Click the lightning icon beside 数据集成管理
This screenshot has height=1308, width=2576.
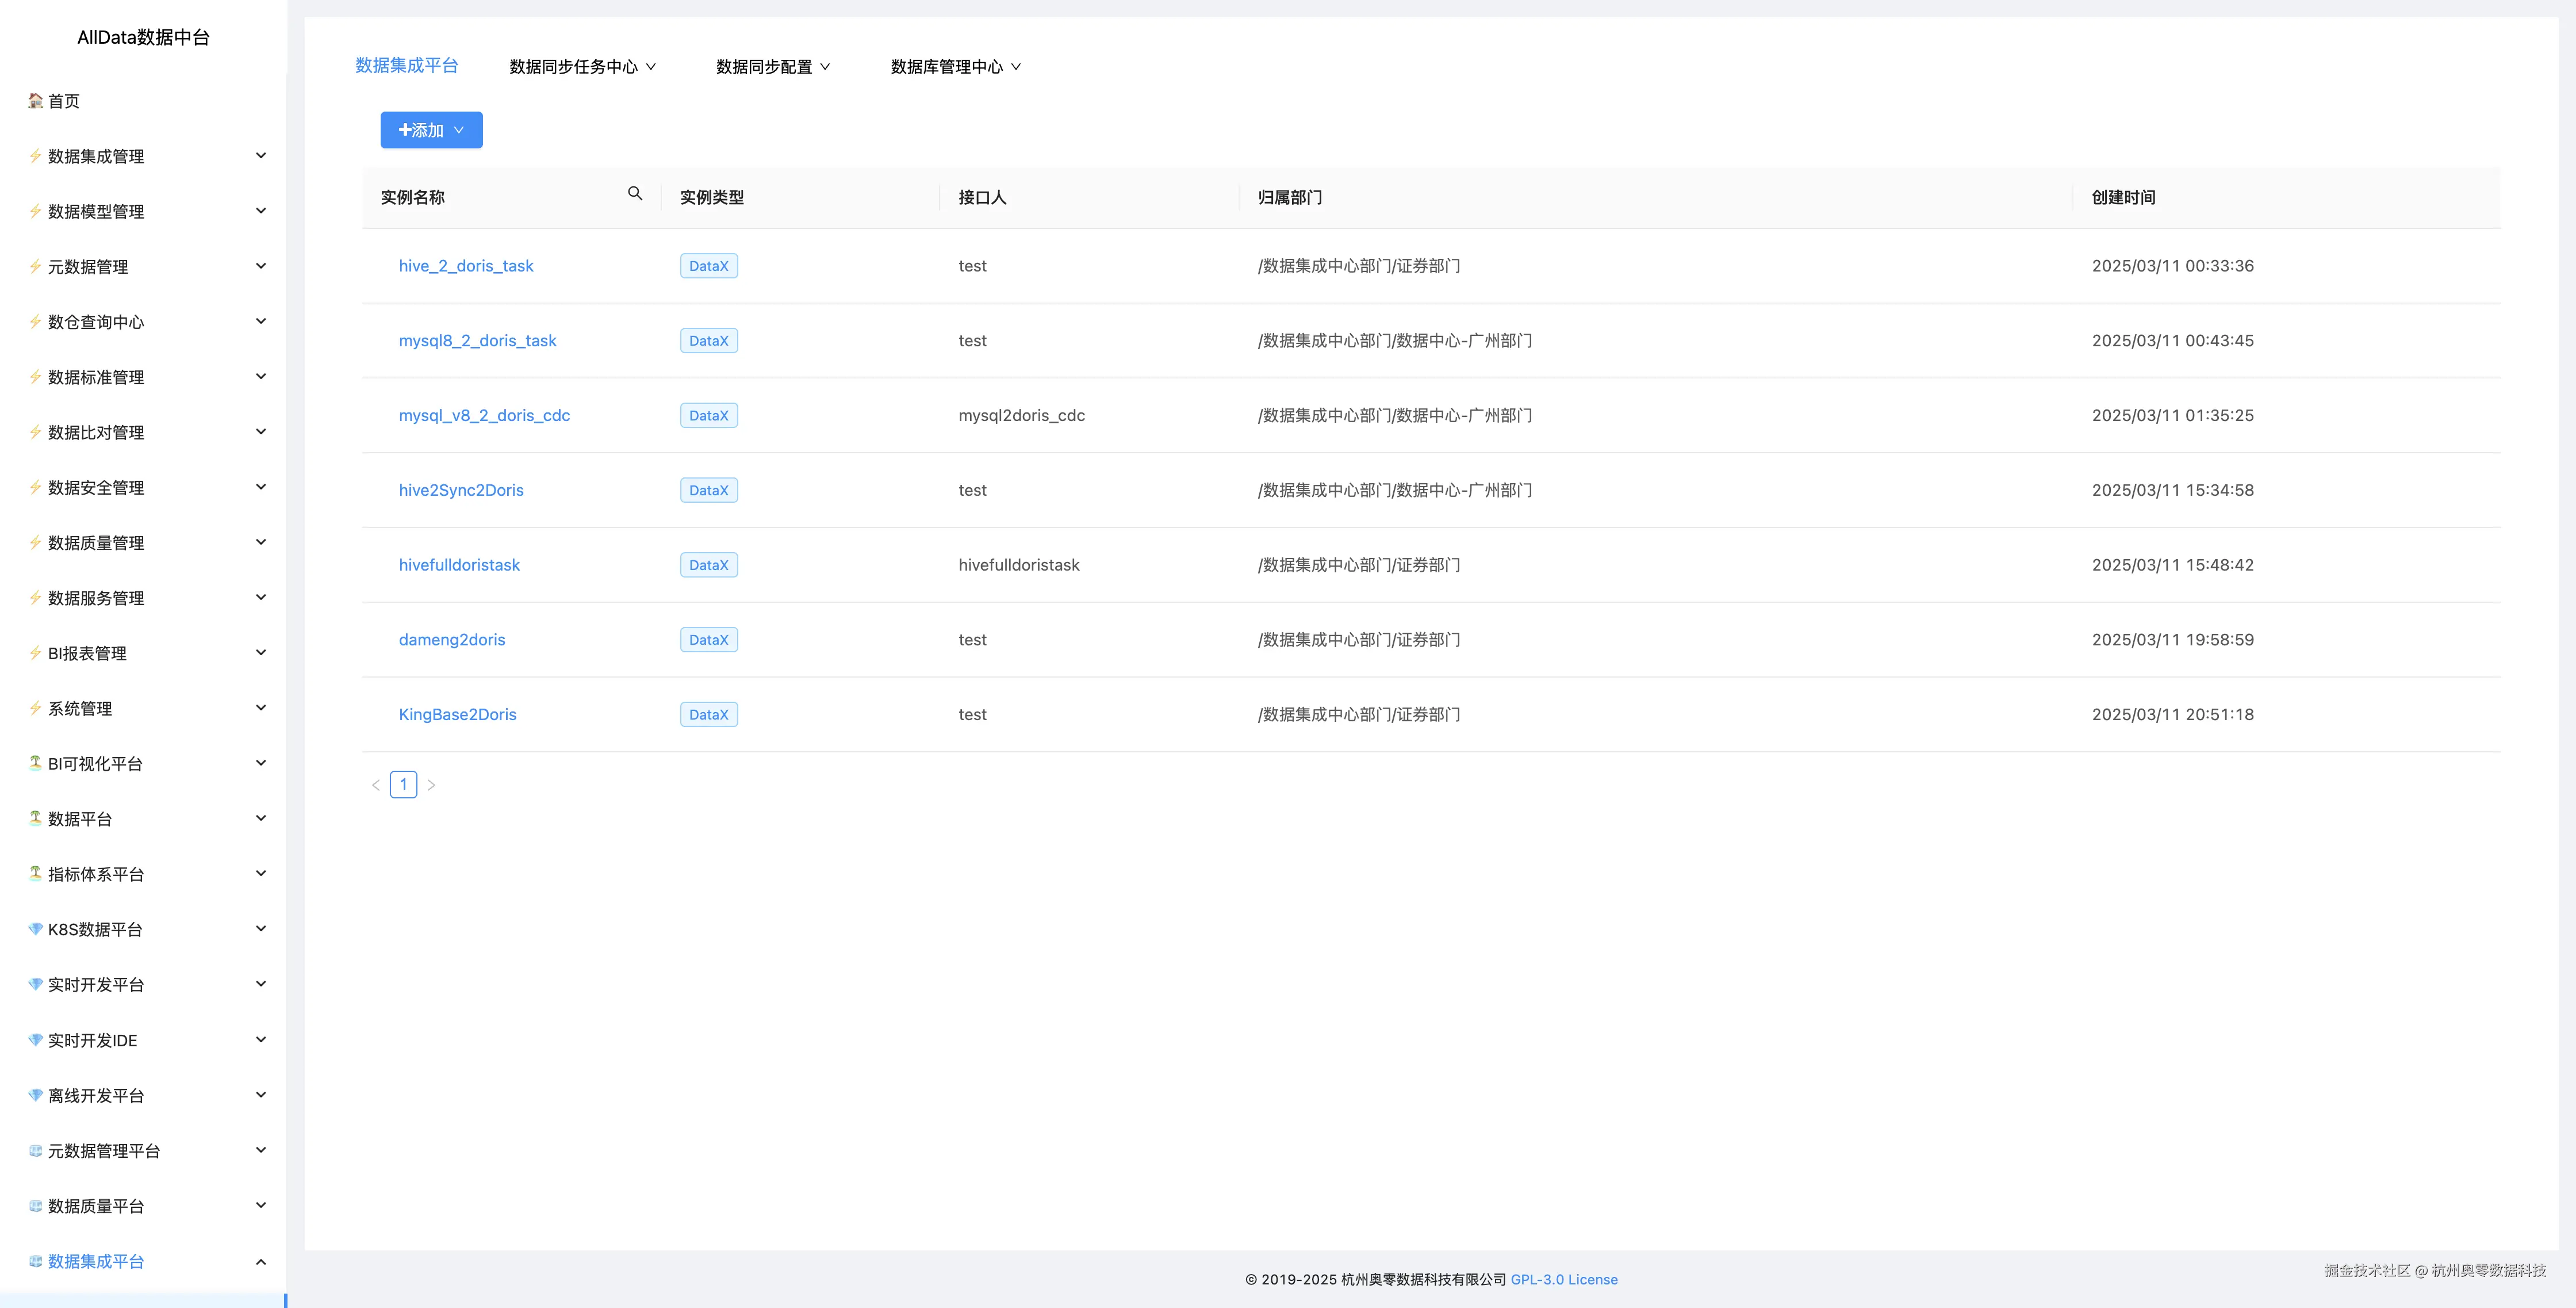pyautogui.click(x=36, y=156)
